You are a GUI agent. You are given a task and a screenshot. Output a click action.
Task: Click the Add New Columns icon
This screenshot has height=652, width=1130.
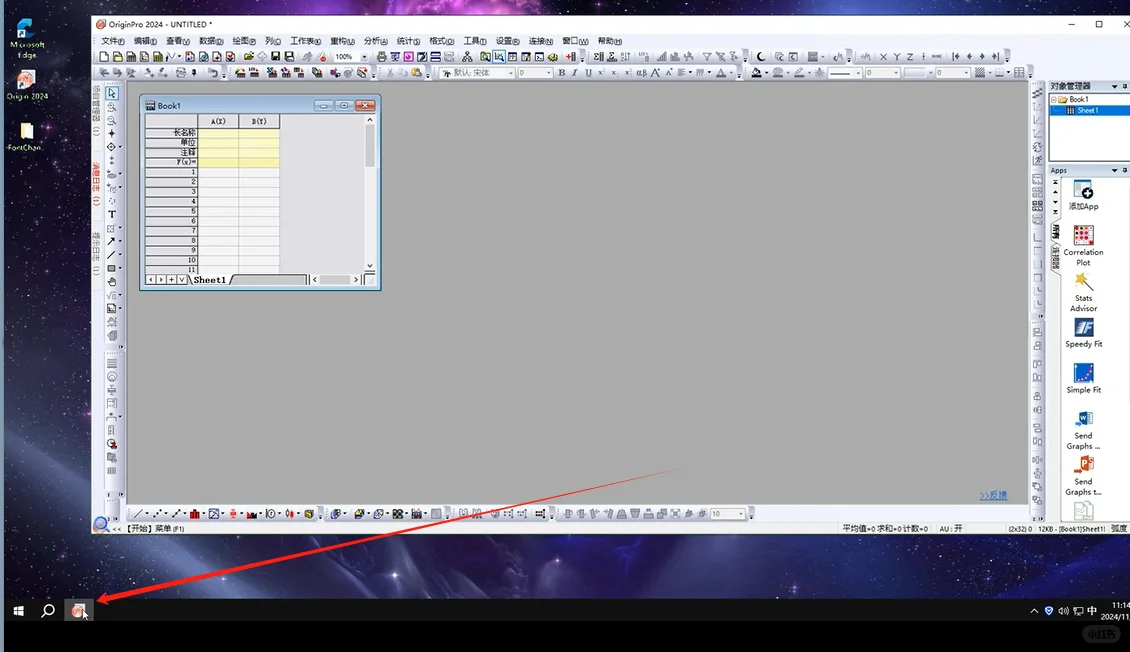[571, 56]
